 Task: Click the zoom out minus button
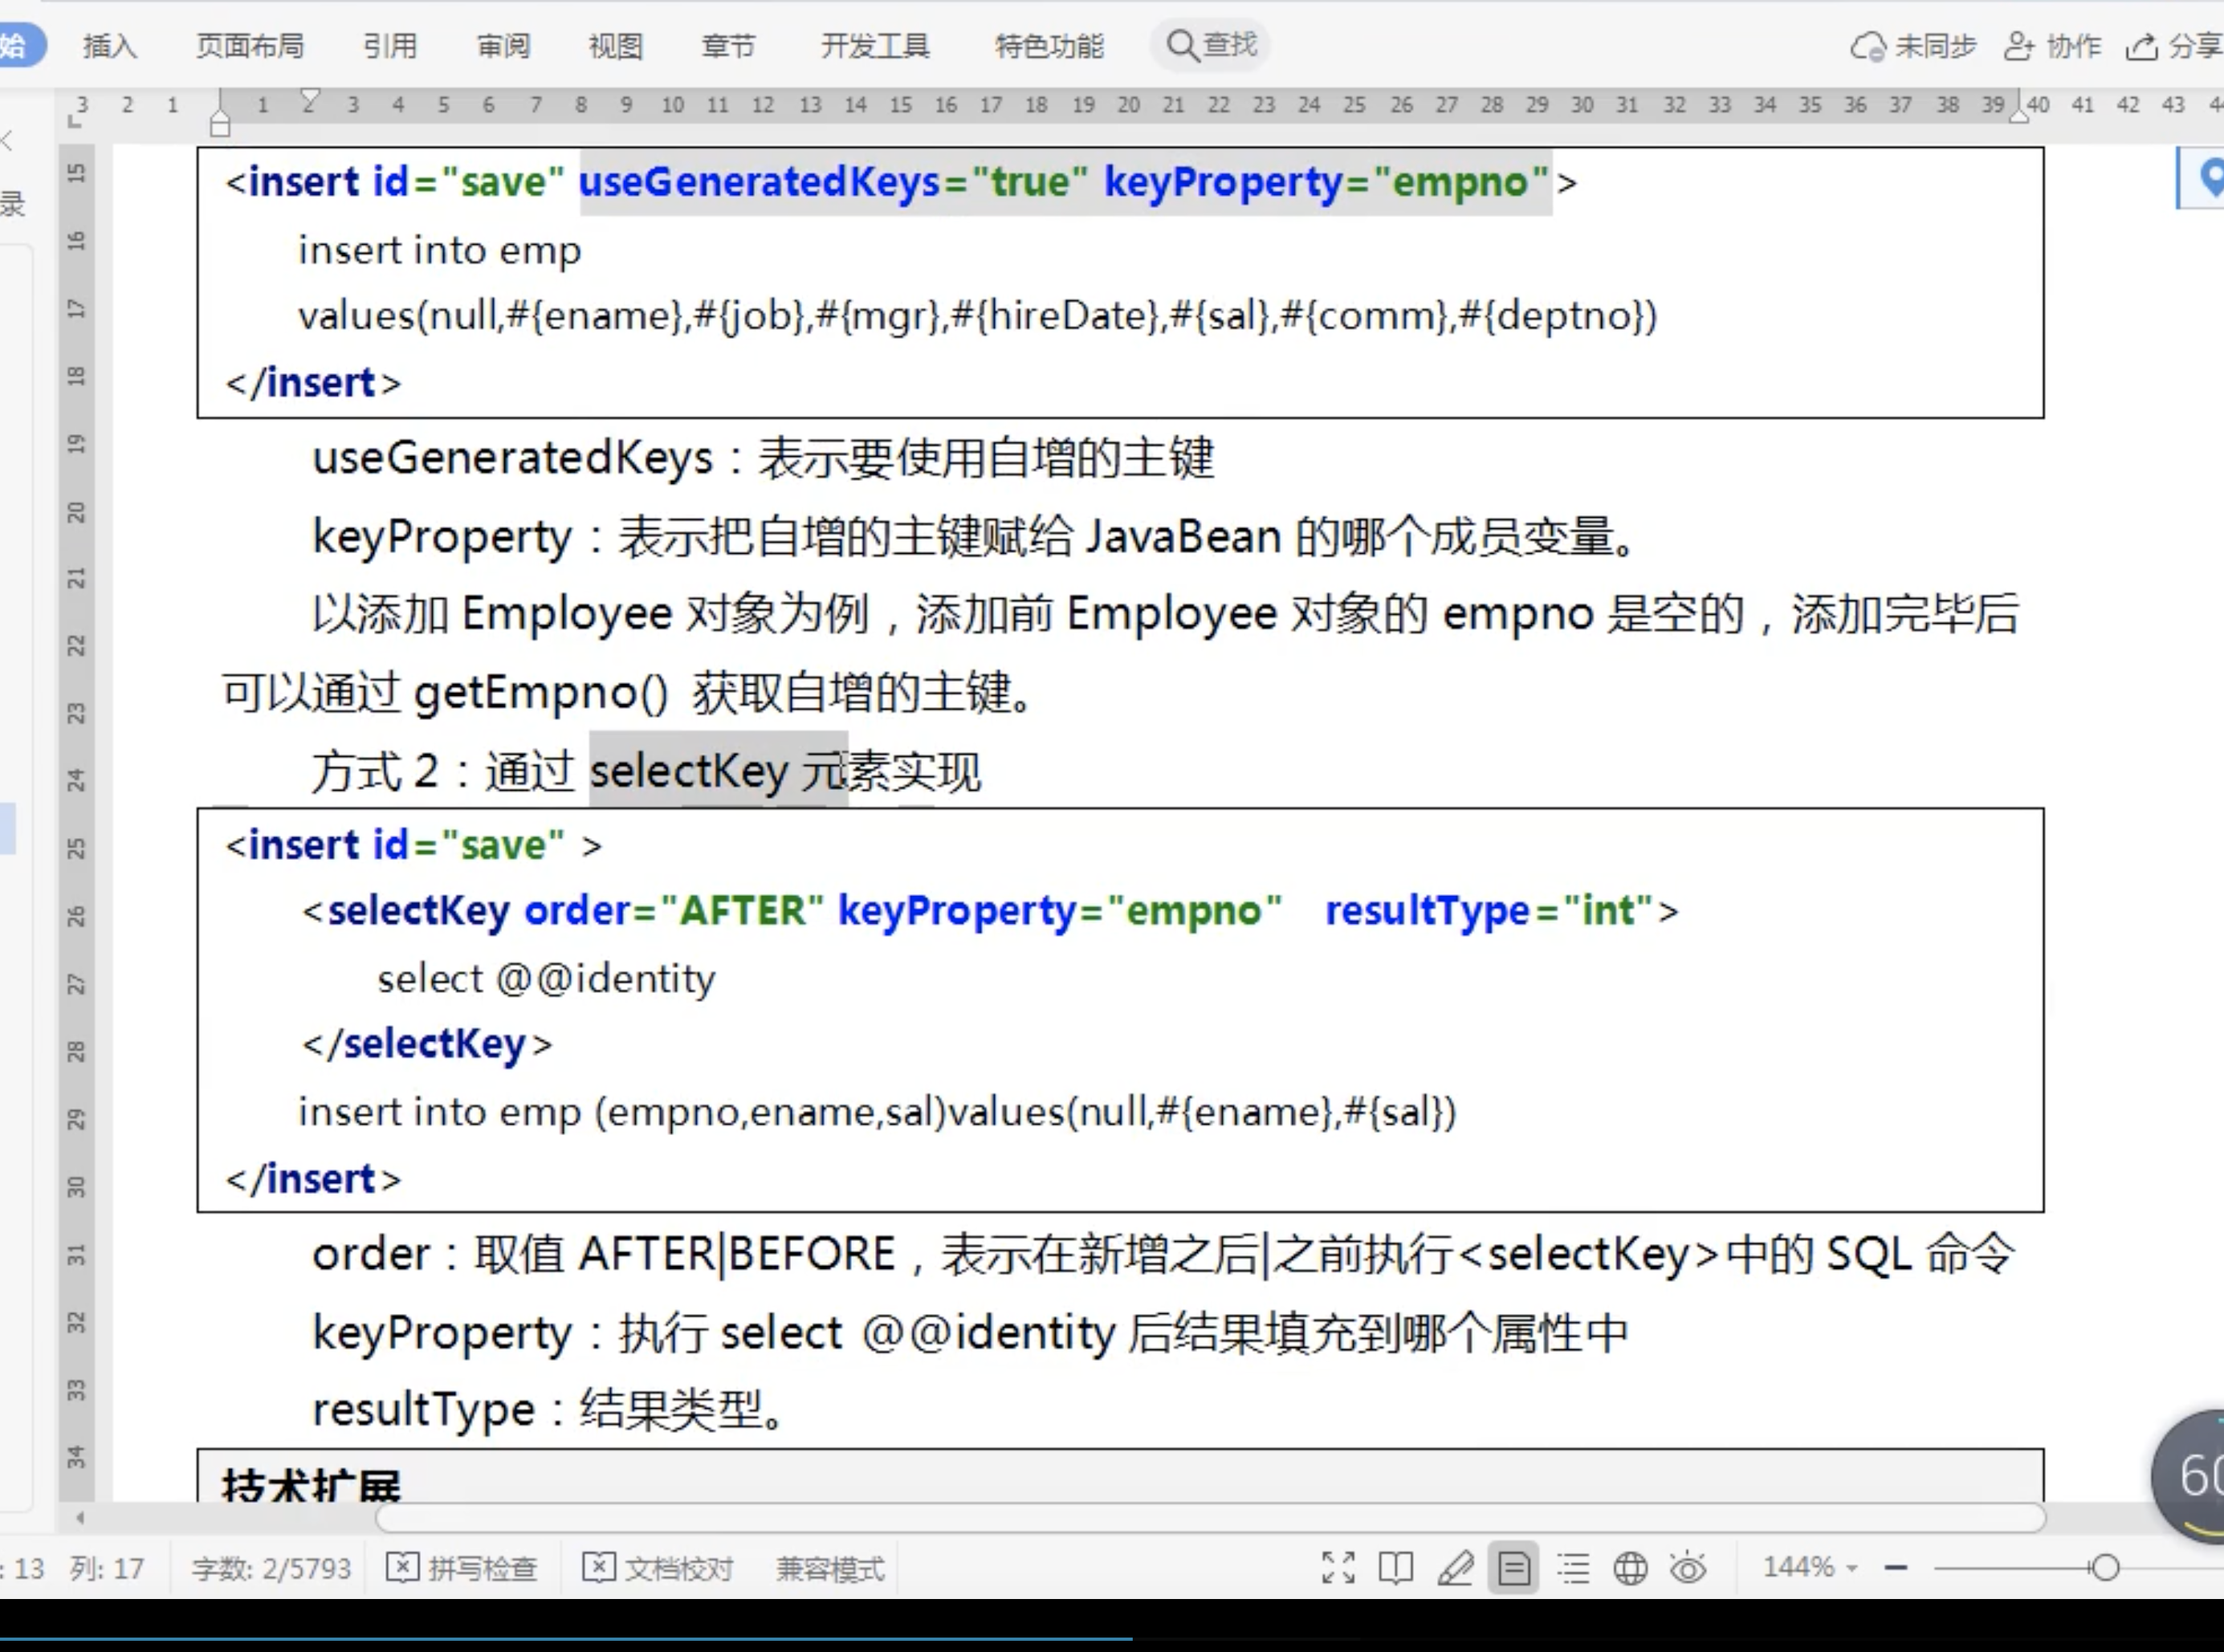pyautogui.click(x=1895, y=1568)
